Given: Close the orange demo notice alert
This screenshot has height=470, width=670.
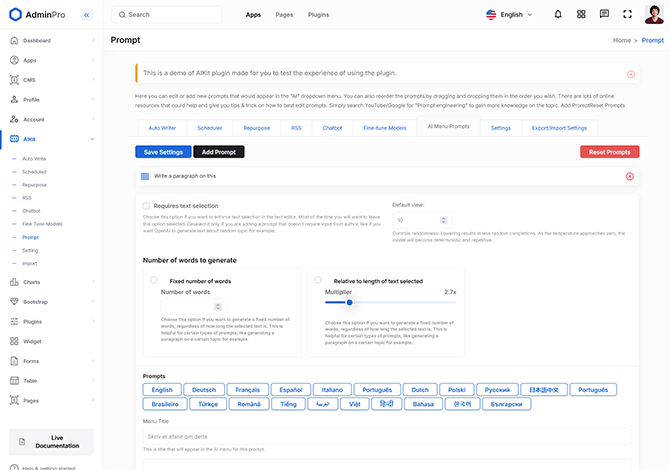Looking at the screenshot, I should [x=630, y=74].
